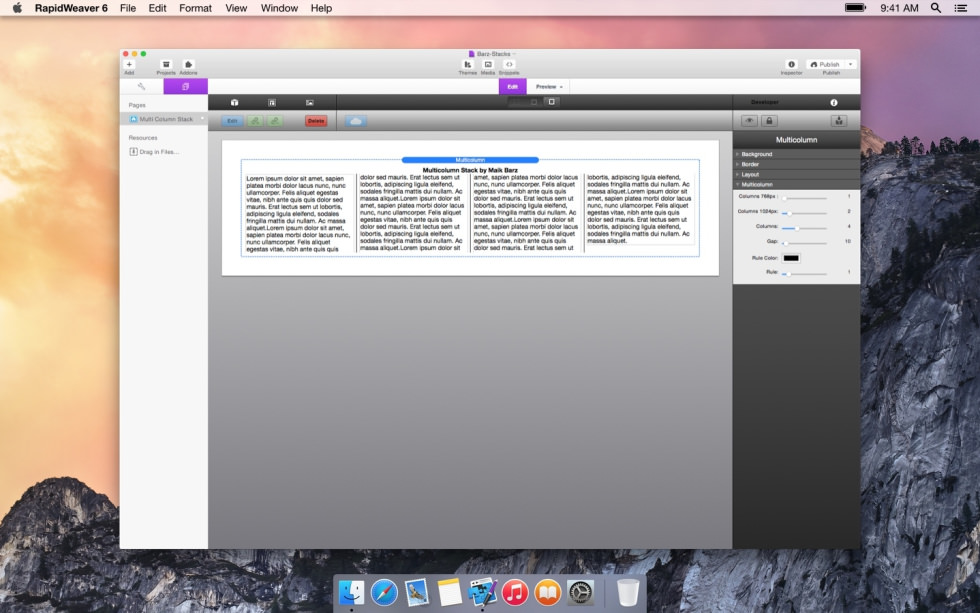Expand the Background section
The image size is (980, 613).
click(796, 154)
